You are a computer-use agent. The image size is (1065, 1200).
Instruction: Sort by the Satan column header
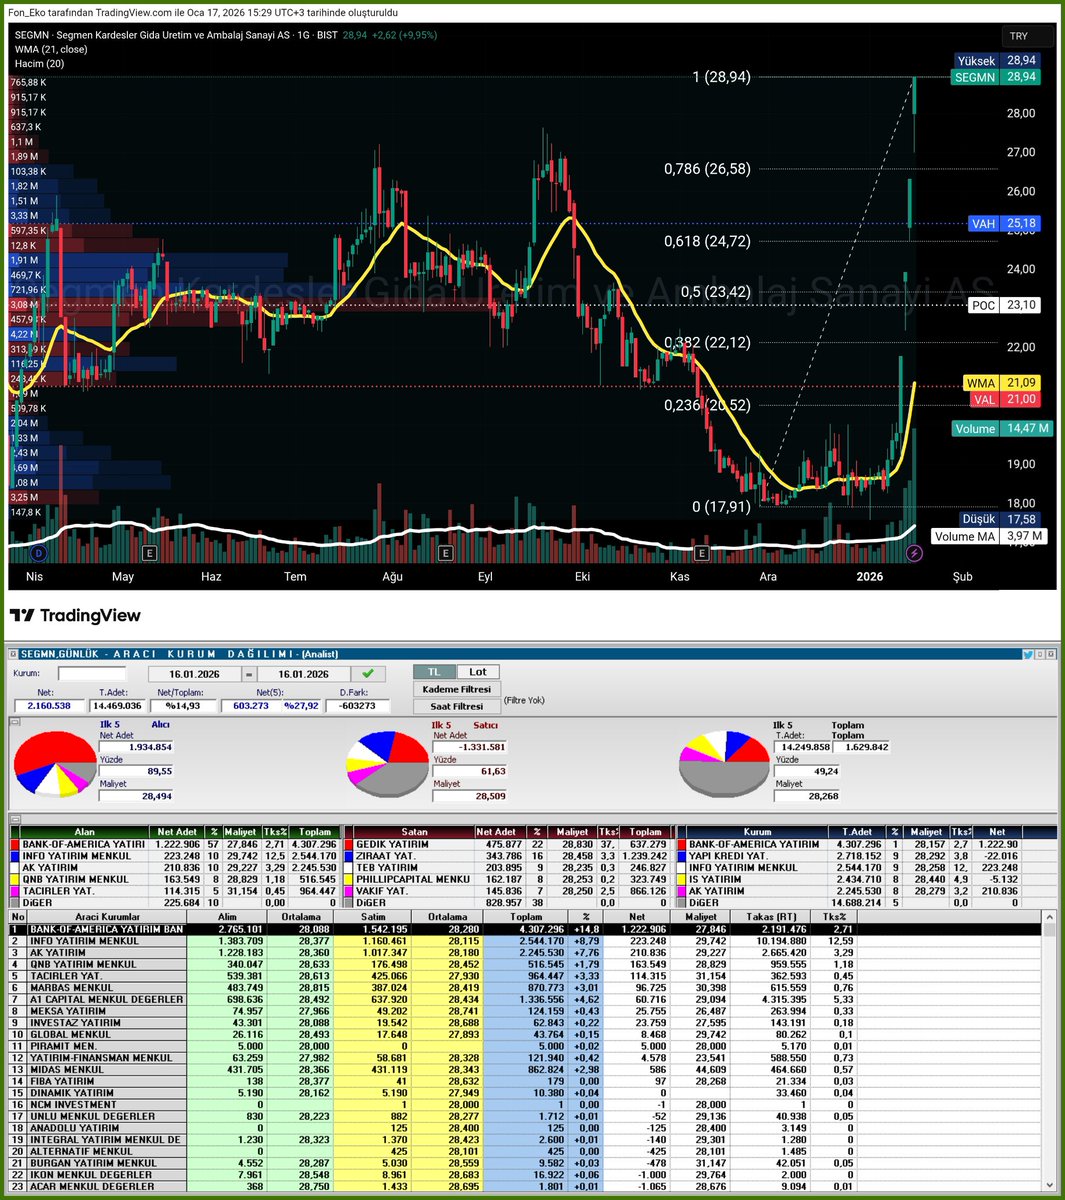[414, 832]
